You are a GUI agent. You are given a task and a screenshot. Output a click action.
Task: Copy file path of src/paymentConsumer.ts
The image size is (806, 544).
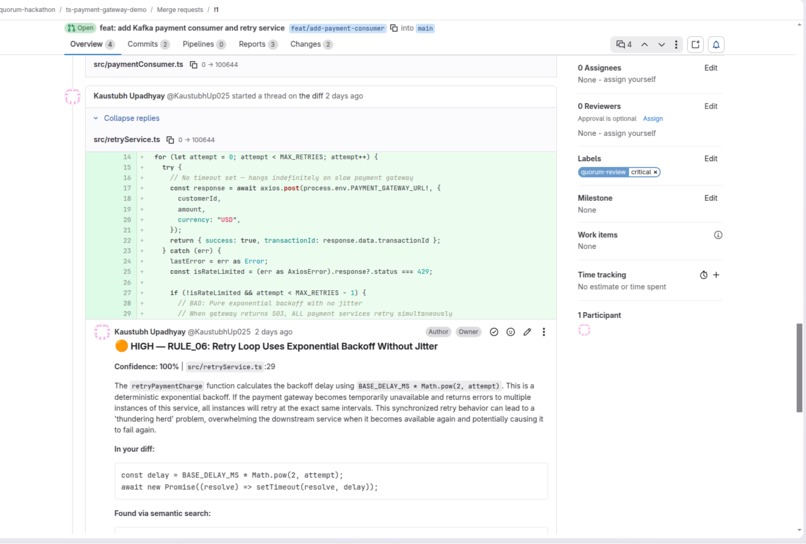tap(193, 65)
